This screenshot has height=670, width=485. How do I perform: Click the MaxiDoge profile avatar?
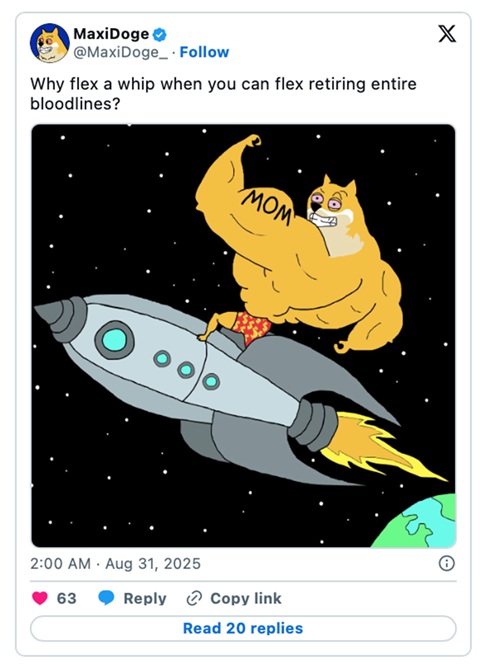click(x=50, y=43)
